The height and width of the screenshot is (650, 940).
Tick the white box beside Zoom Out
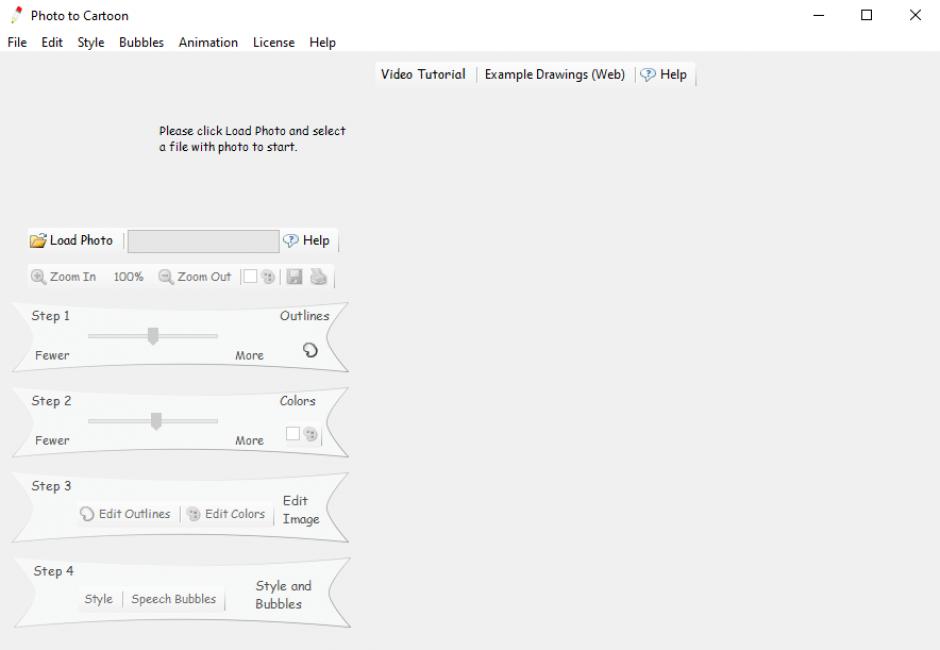(250, 276)
